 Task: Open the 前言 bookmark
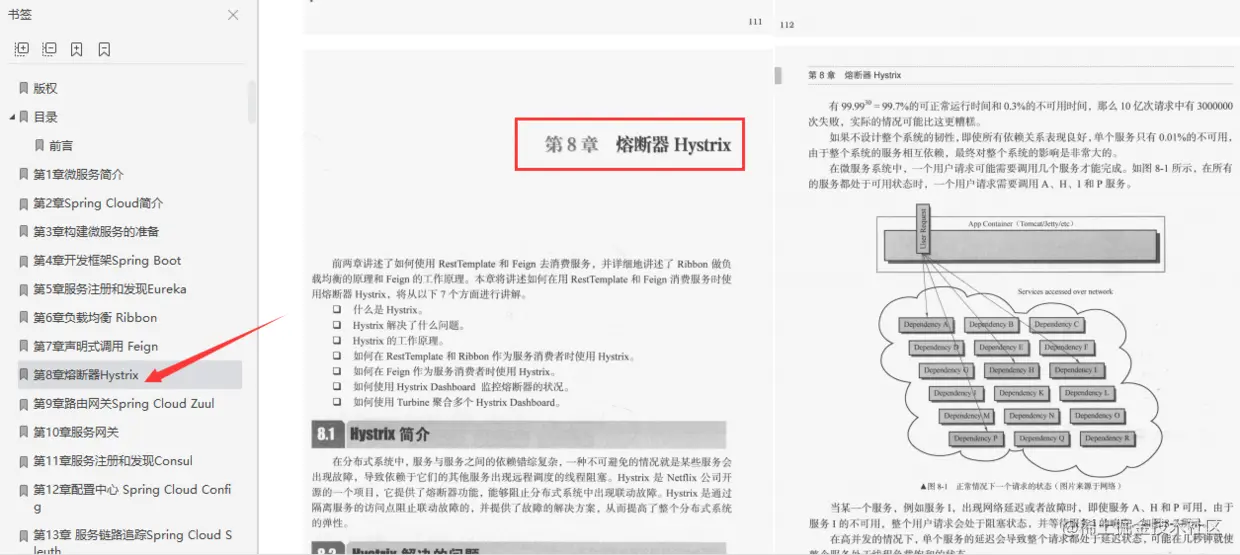tap(61, 145)
